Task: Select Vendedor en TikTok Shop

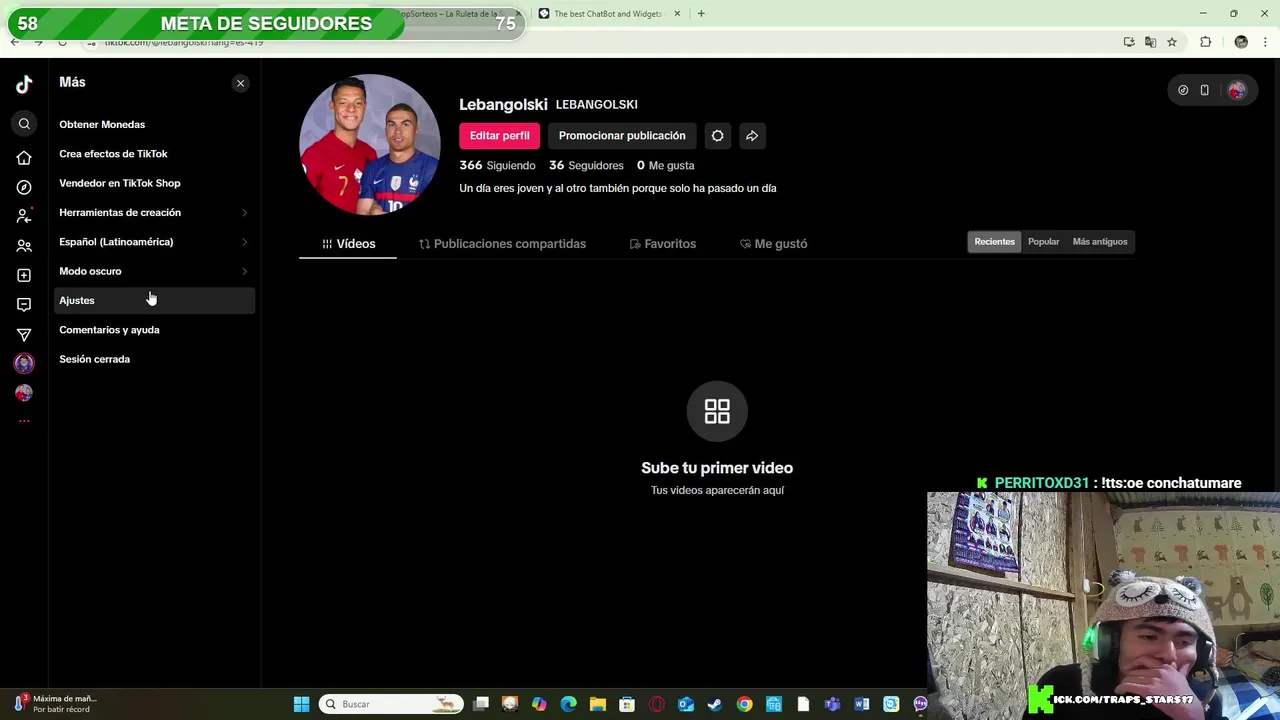Action: click(x=120, y=183)
